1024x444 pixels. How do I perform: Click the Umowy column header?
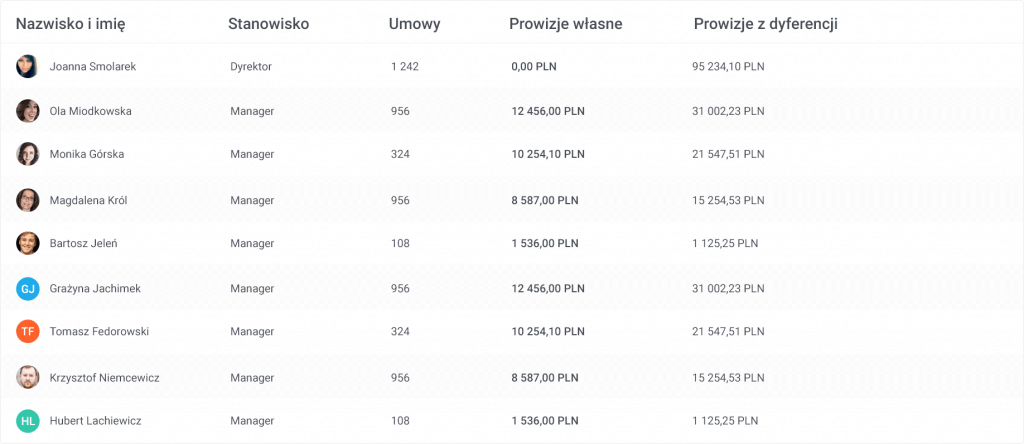415,25
